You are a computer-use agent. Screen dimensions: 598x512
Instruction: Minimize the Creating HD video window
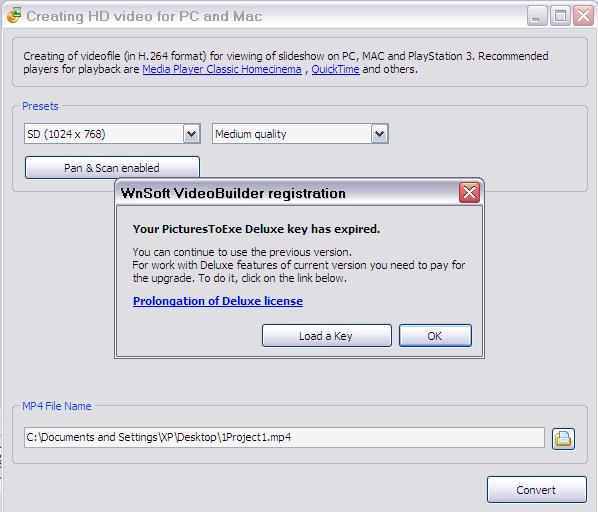[537, 16]
